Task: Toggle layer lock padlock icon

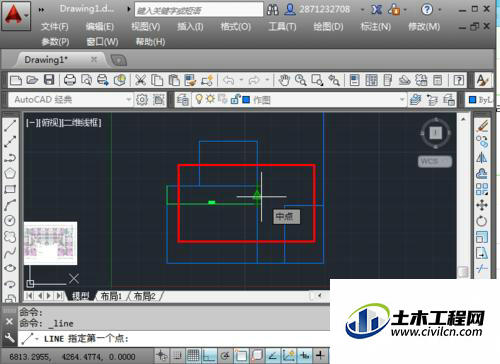Action: pyautogui.click(x=235, y=99)
